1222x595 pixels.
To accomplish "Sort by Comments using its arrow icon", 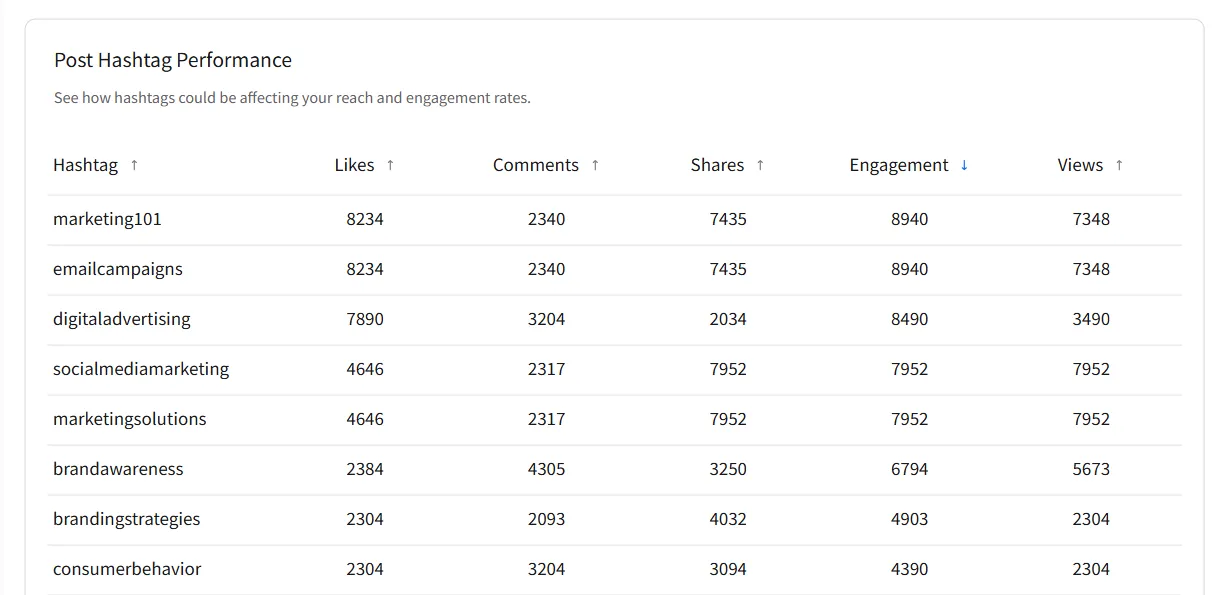I will coord(595,165).
